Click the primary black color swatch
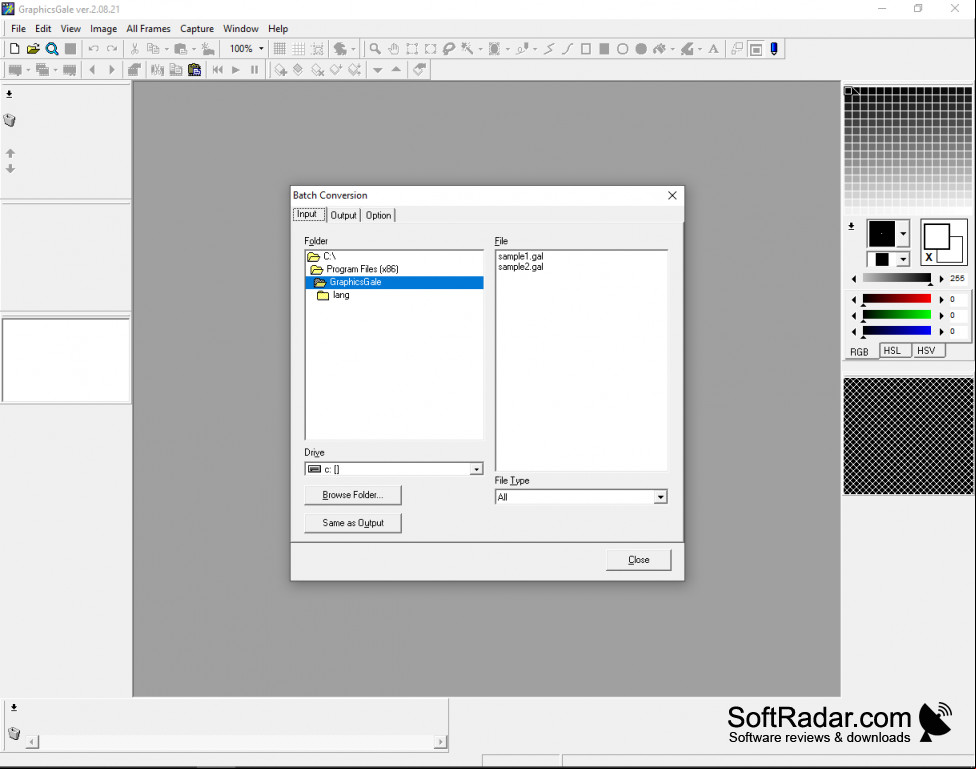Image resolution: width=976 pixels, height=769 pixels. [x=882, y=234]
